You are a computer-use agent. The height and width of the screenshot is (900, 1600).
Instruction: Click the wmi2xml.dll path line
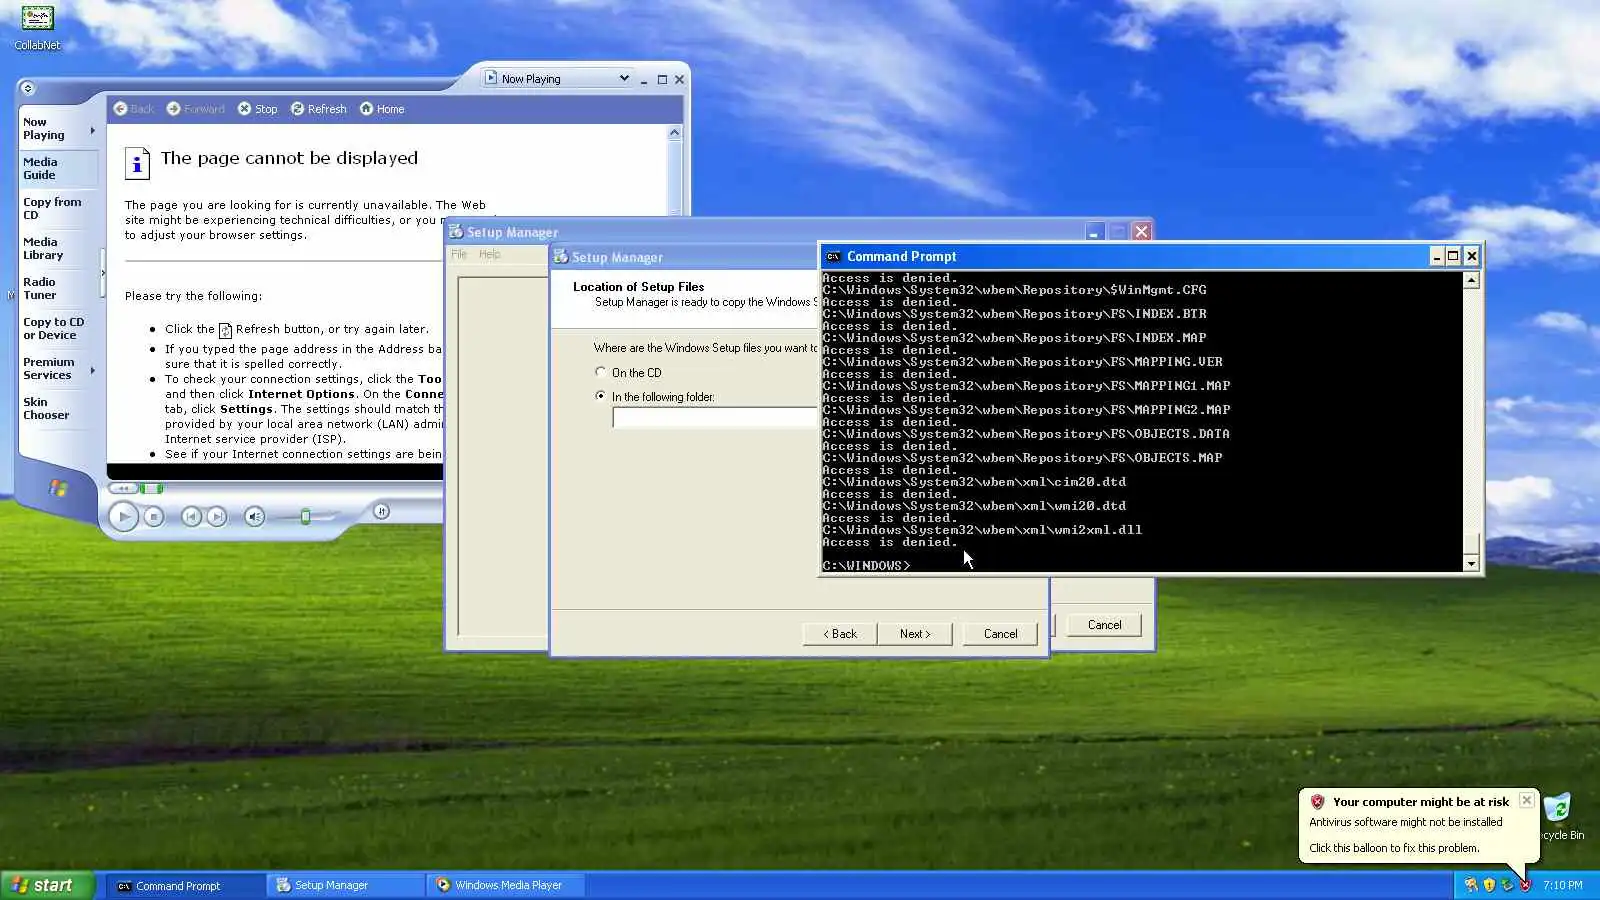982,530
